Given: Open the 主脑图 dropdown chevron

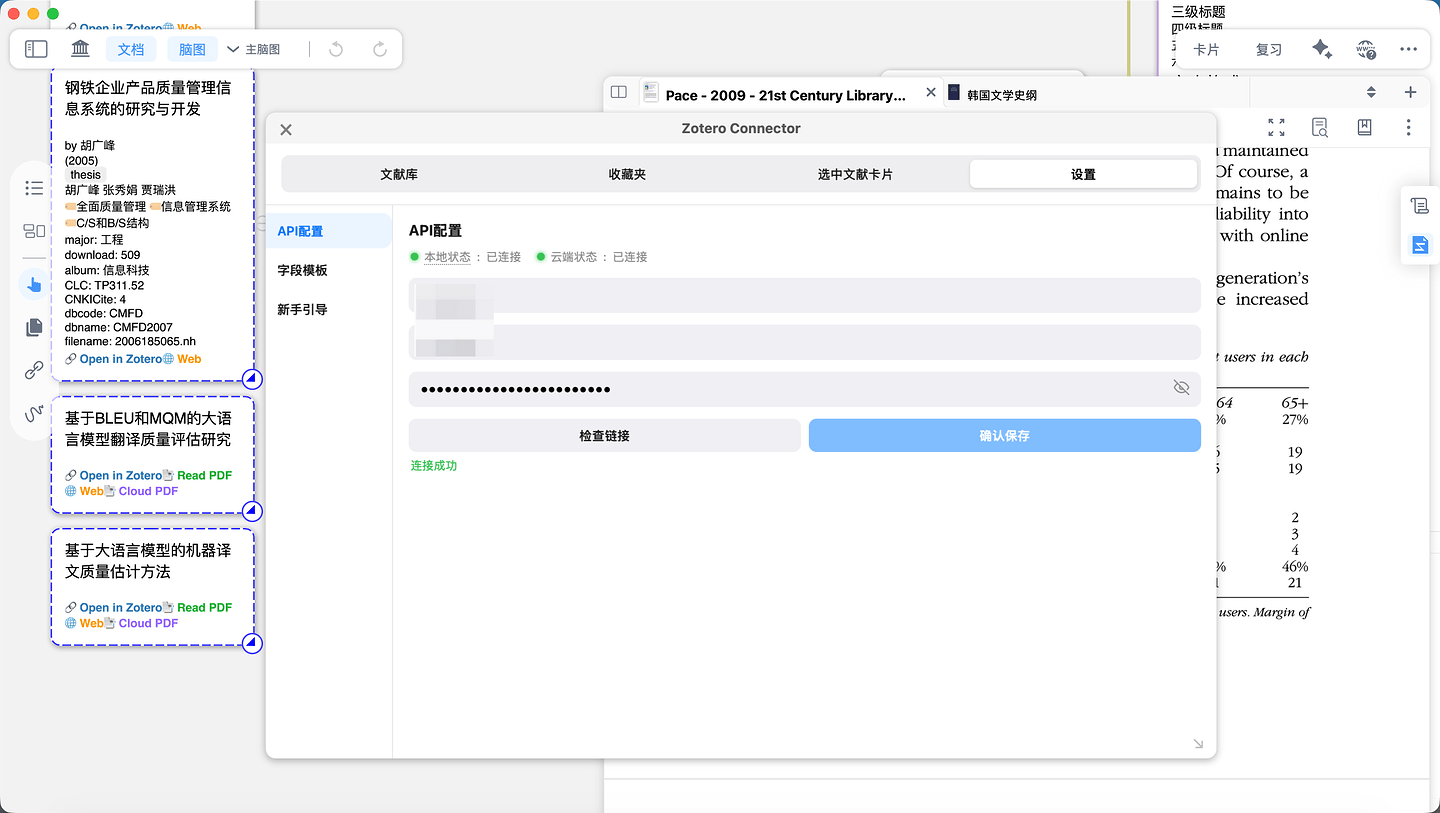Looking at the screenshot, I should (232, 48).
